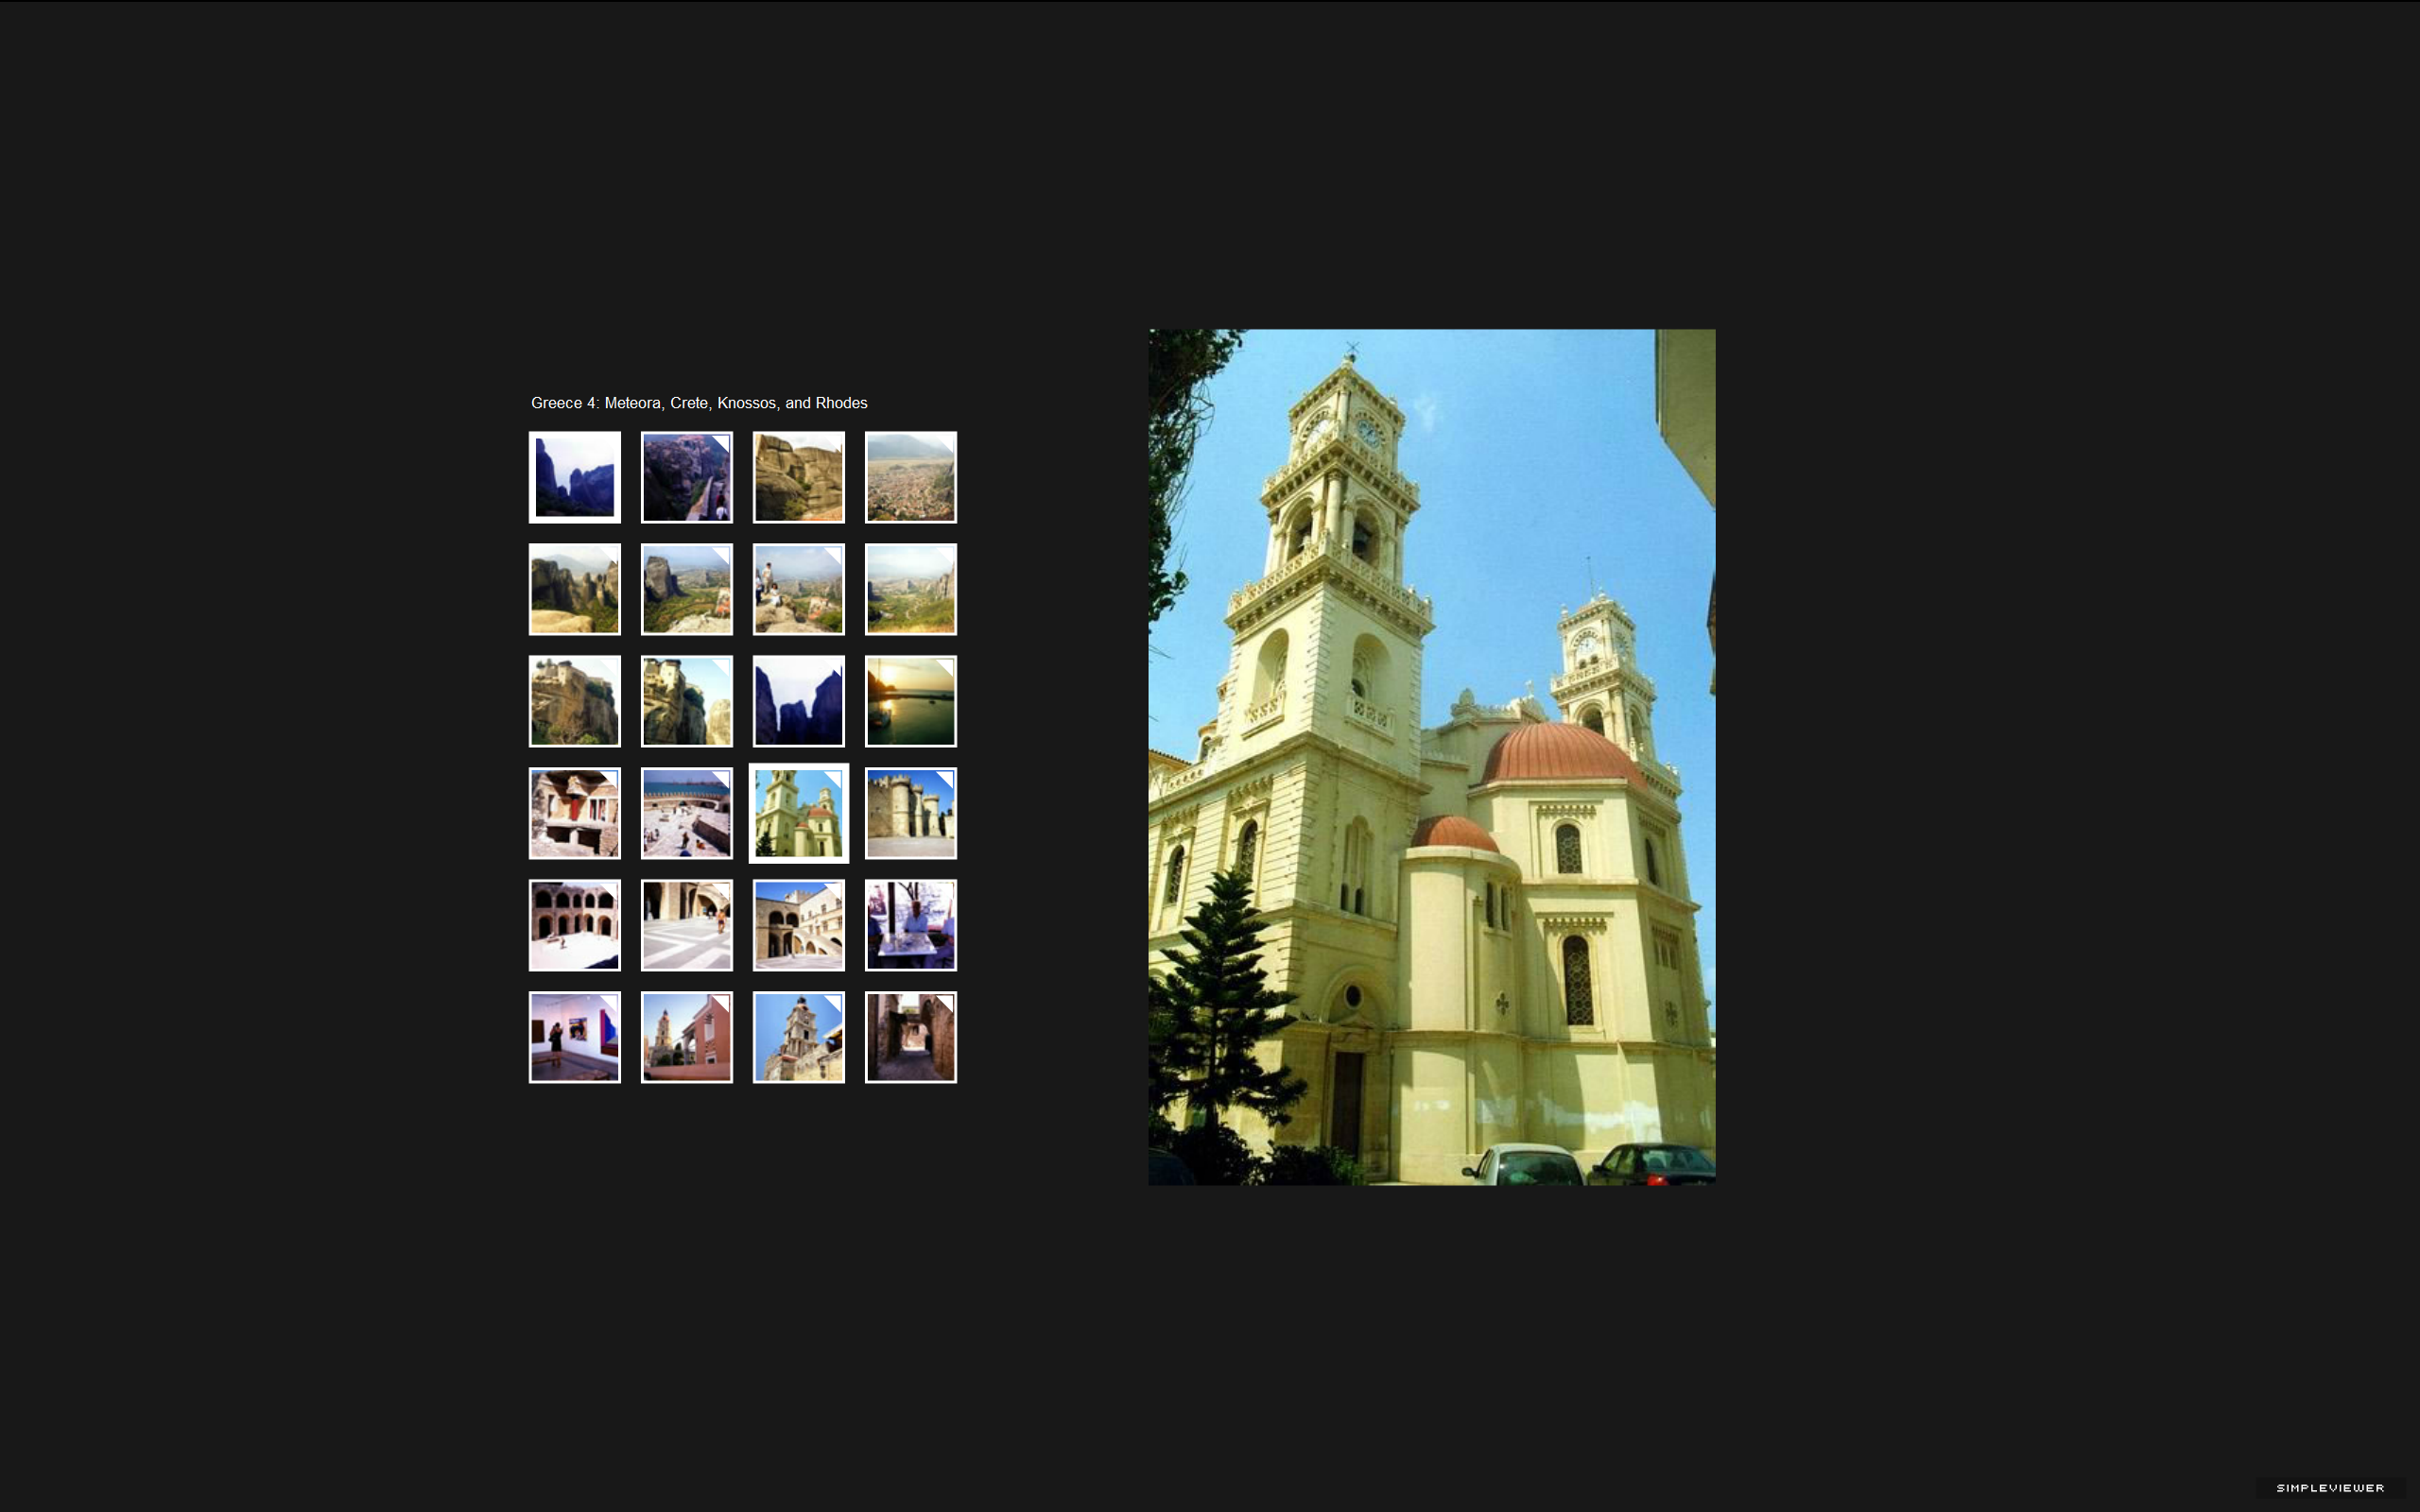Image resolution: width=2420 pixels, height=1512 pixels.
Task: Select thumbnail of cliff monastery beside bright blue sky
Action: 687,701
